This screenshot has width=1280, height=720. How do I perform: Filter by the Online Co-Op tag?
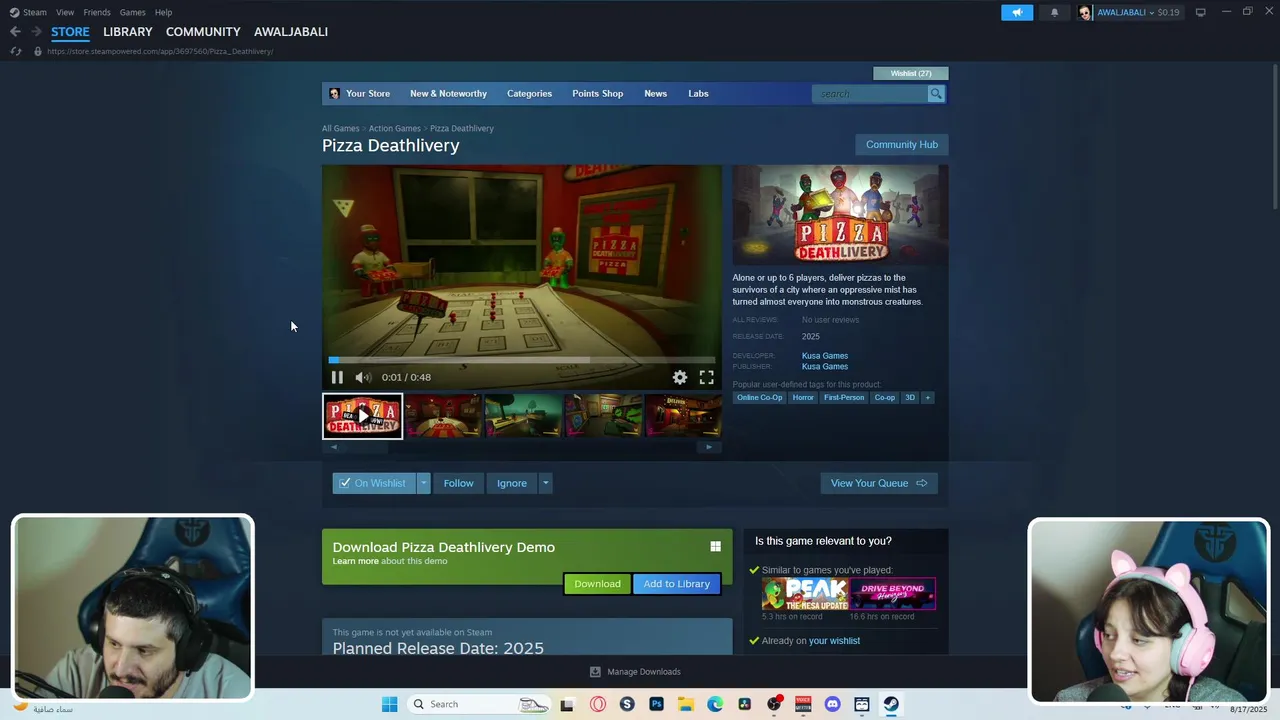click(x=760, y=397)
